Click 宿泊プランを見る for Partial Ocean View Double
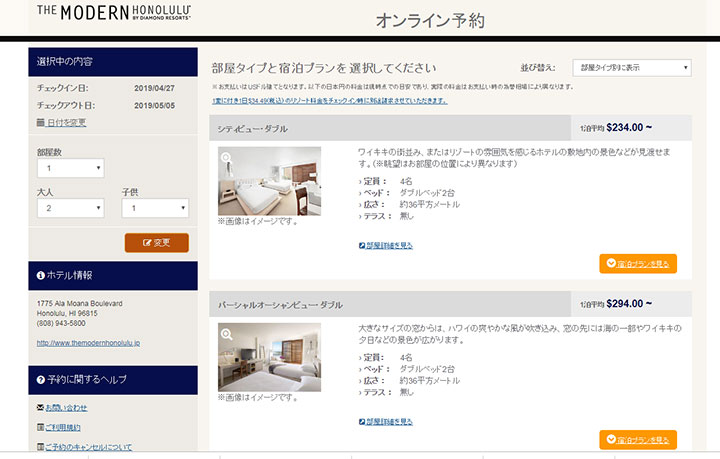The width and height of the screenshot is (720, 459). click(x=638, y=439)
